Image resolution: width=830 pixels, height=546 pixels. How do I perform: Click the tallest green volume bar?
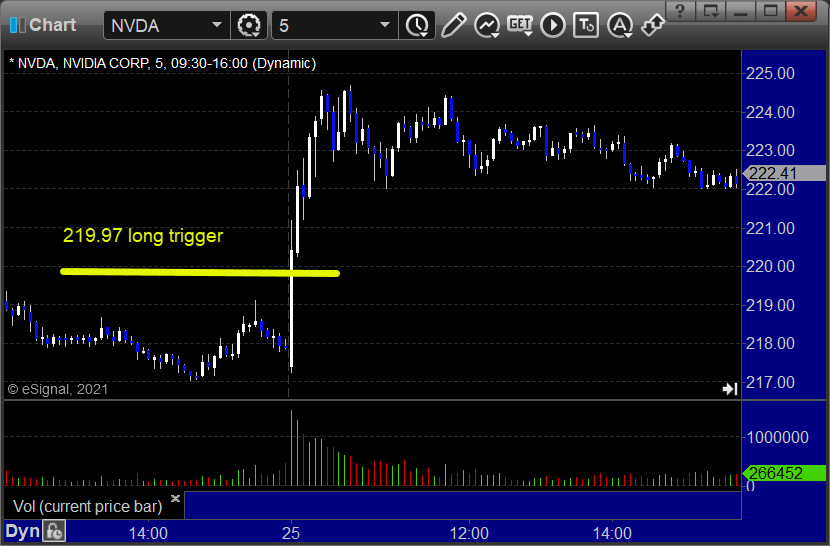[291, 448]
